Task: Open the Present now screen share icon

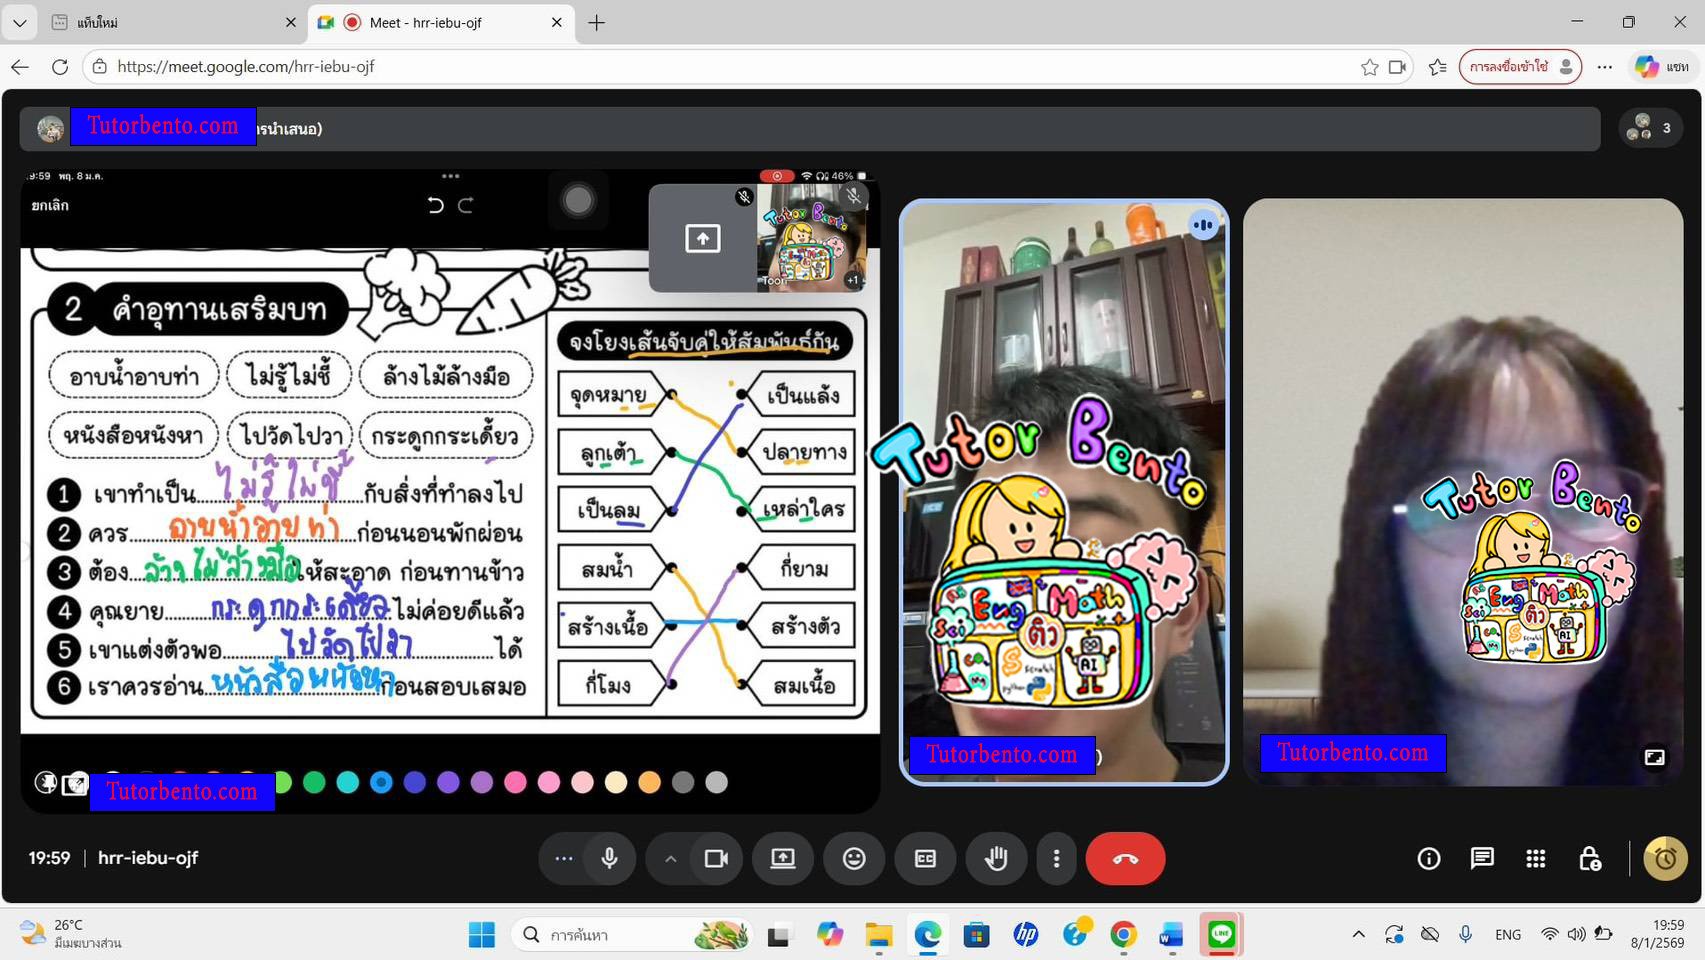Action: pos(783,858)
